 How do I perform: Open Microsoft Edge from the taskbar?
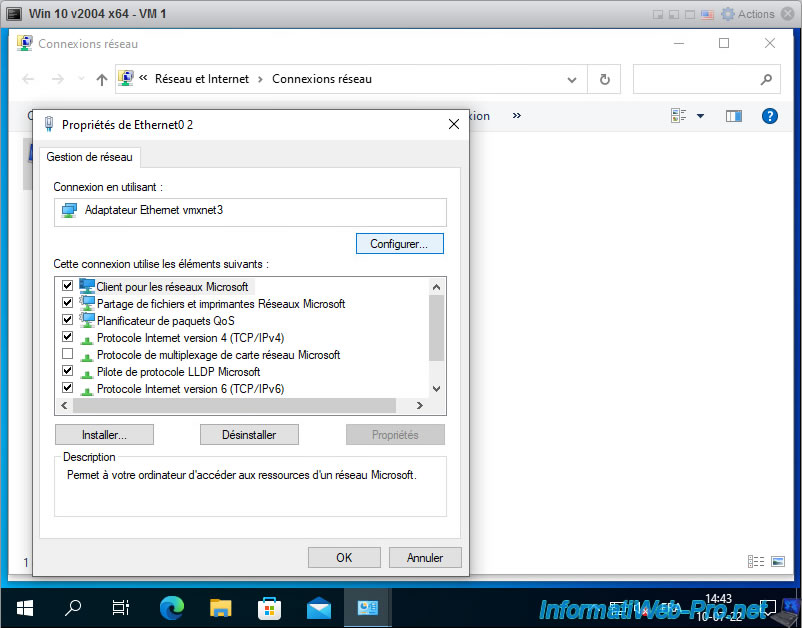click(x=170, y=607)
